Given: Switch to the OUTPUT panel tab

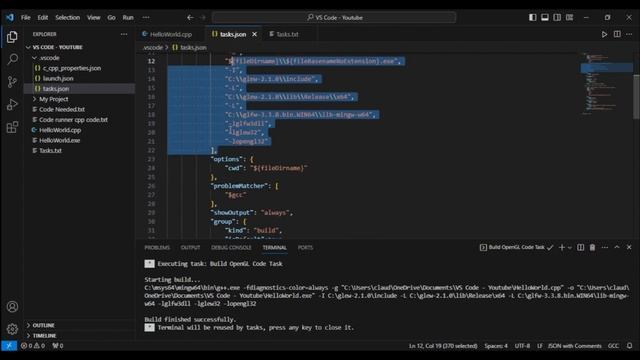Looking at the screenshot, I should (190, 247).
